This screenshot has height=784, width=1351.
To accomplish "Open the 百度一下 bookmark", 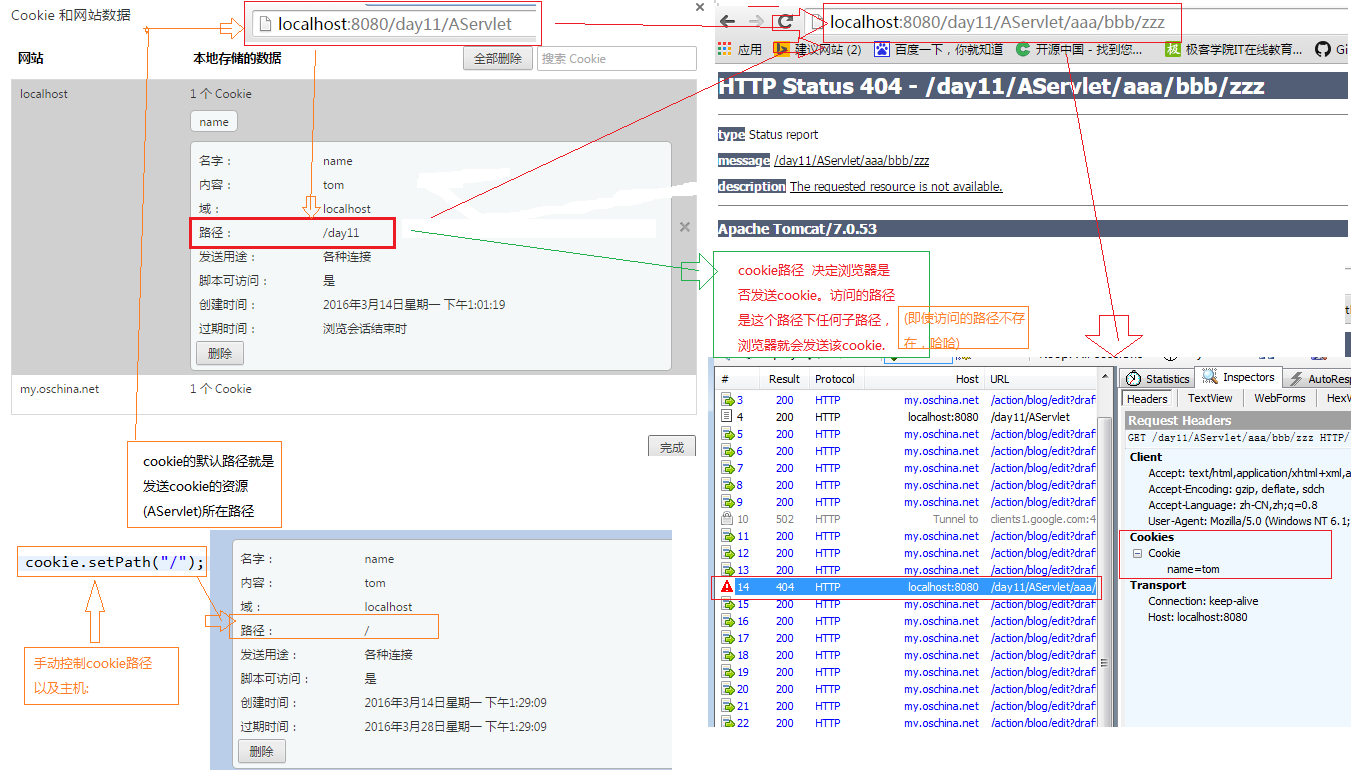I will point(939,49).
